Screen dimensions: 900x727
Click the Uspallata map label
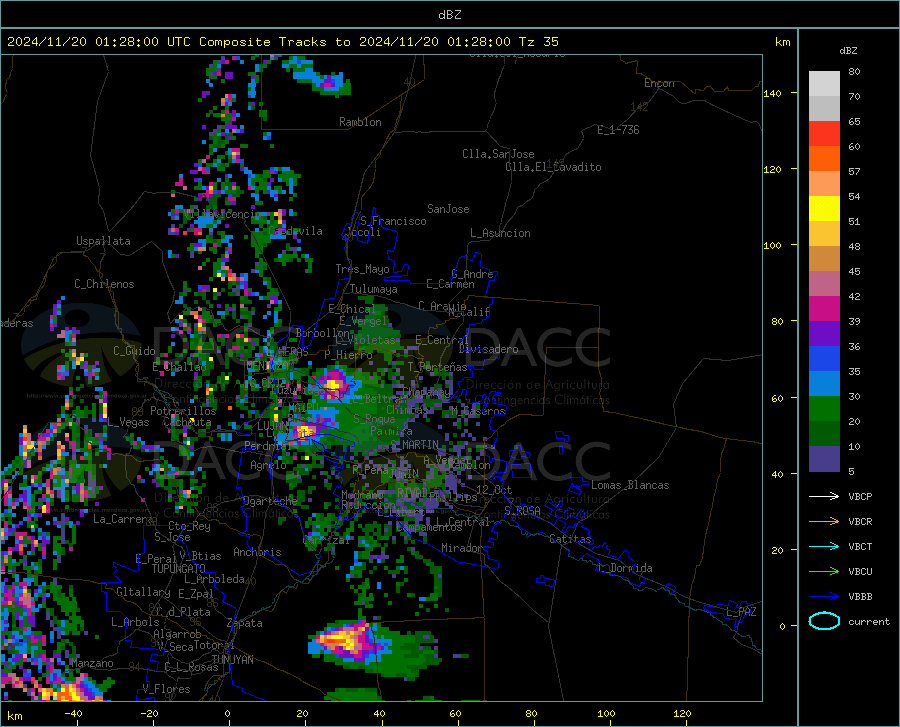pos(103,241)
